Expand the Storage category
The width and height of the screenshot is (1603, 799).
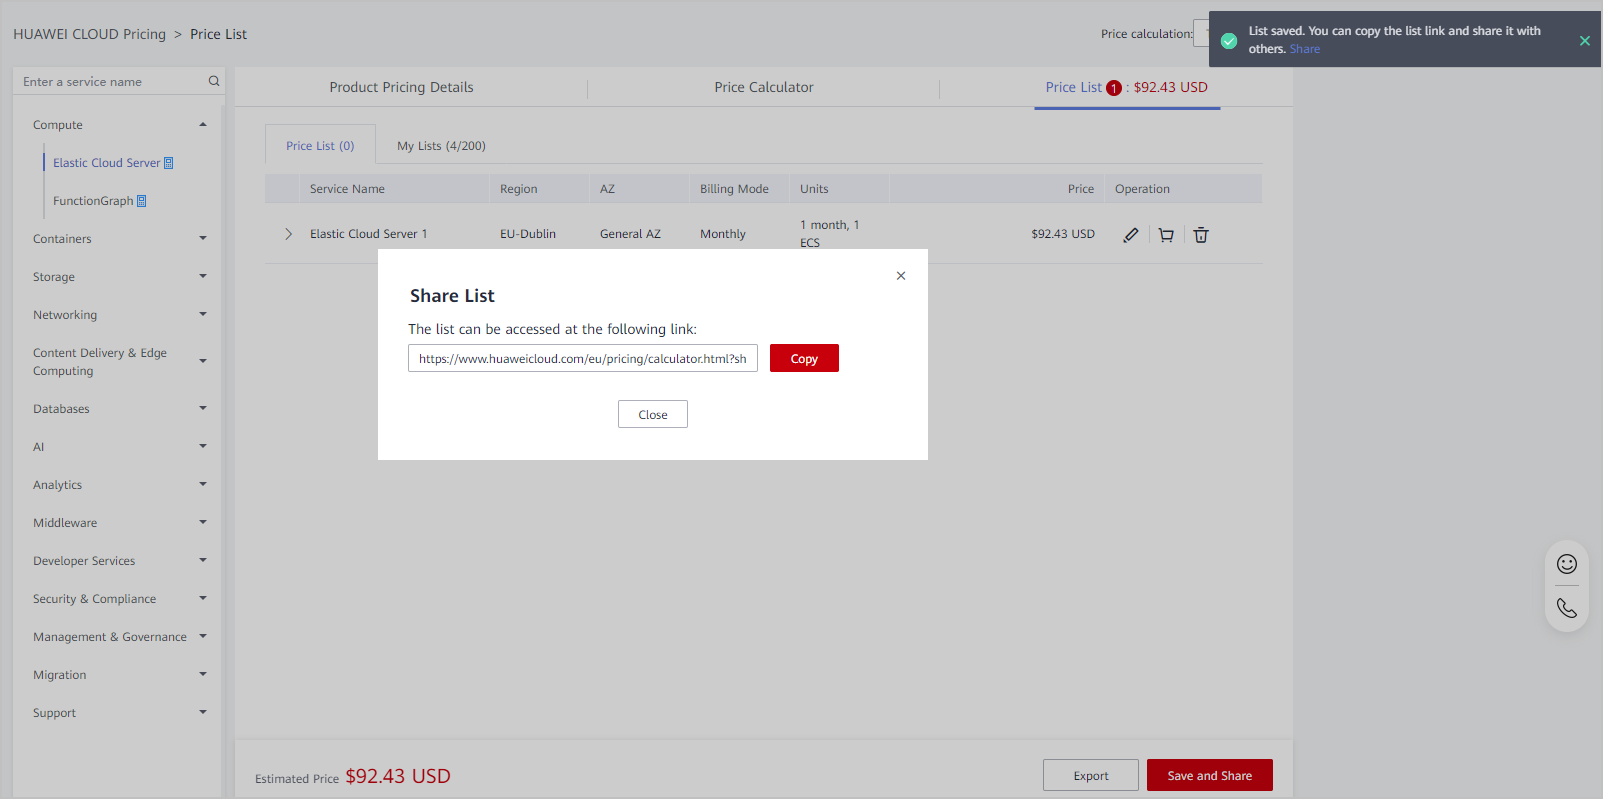click(x=203, y=276)
